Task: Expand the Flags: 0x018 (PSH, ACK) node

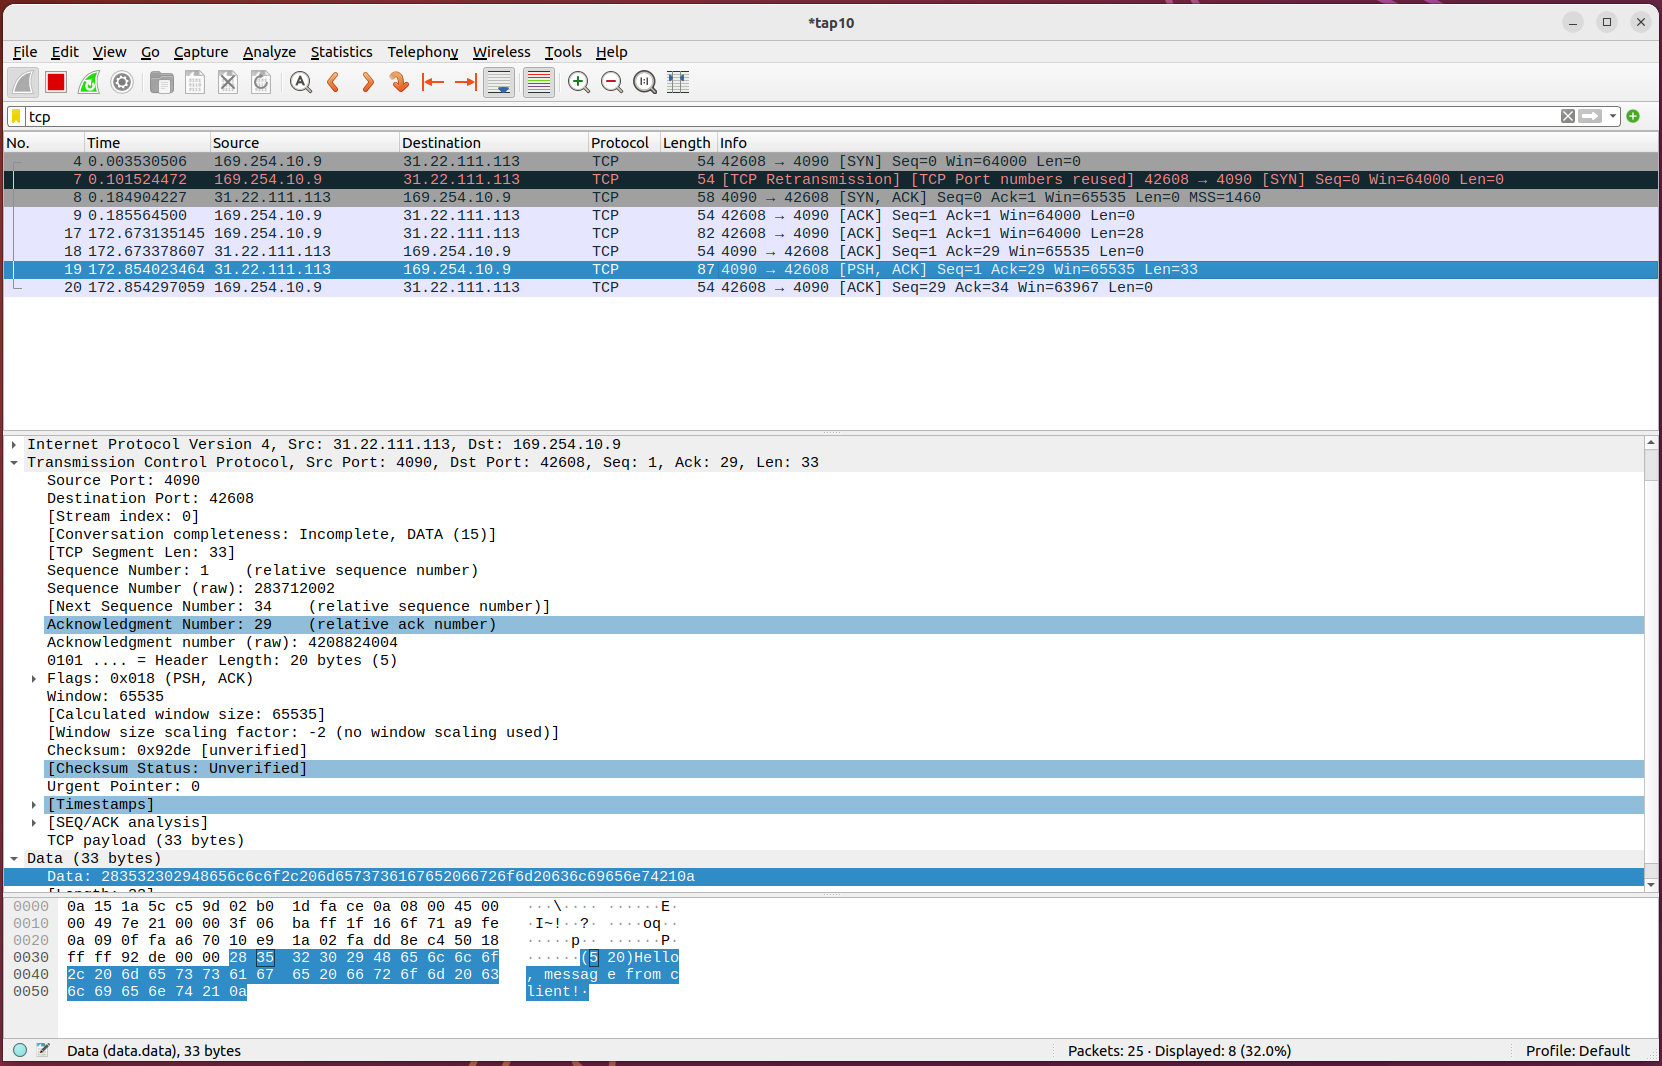Action: (34, 678)
